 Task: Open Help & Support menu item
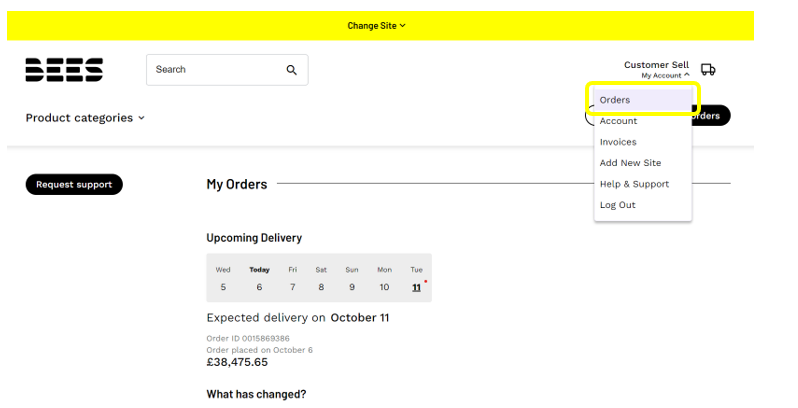click(634, 184)
